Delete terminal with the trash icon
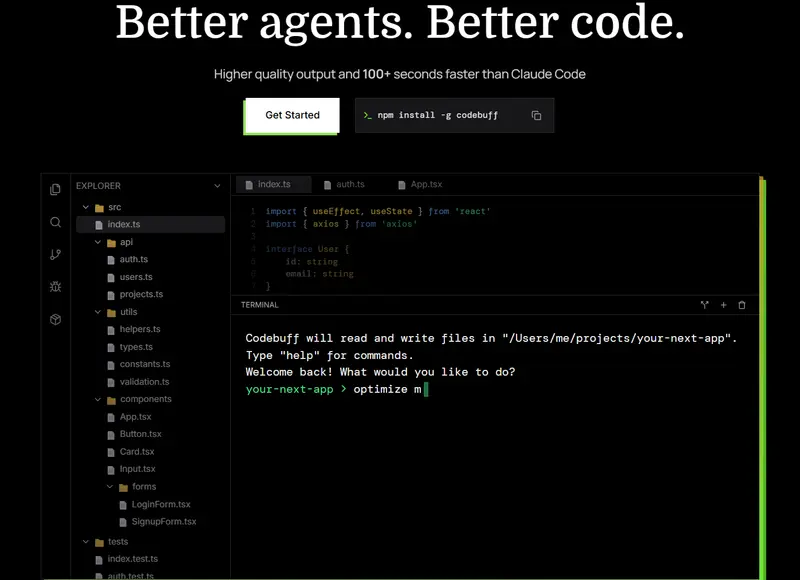The image size is (800, 580). (742, 305)
